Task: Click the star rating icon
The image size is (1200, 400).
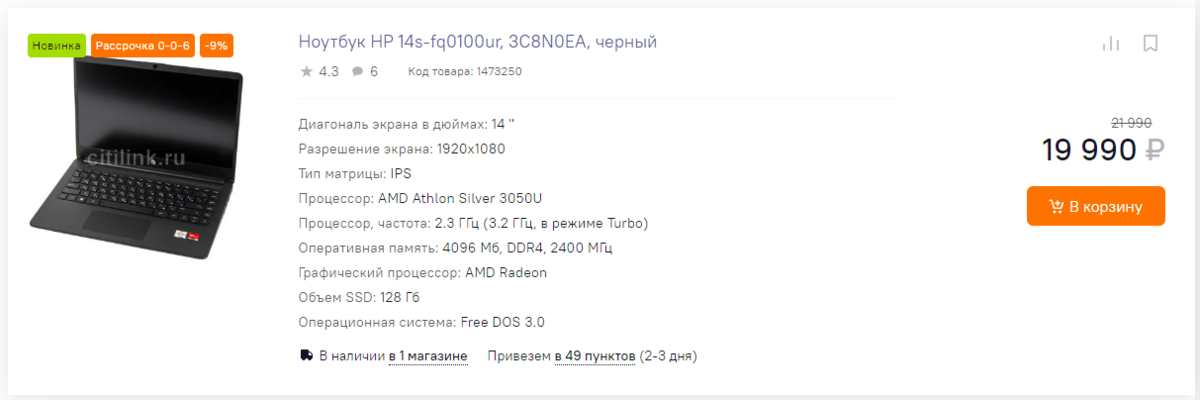Action: coord(306,71)
